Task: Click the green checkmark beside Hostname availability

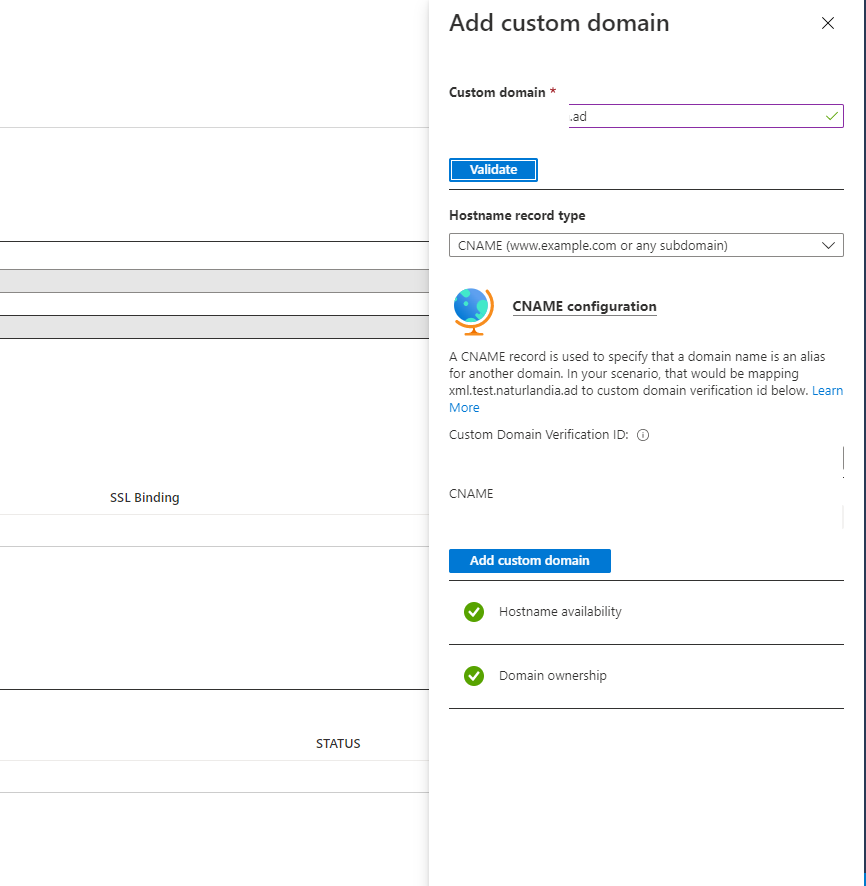Action: coord(474,611)
